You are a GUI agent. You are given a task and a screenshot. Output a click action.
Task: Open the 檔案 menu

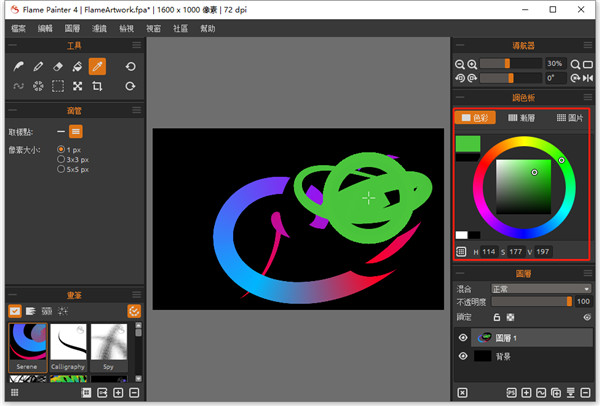[17, 30]
